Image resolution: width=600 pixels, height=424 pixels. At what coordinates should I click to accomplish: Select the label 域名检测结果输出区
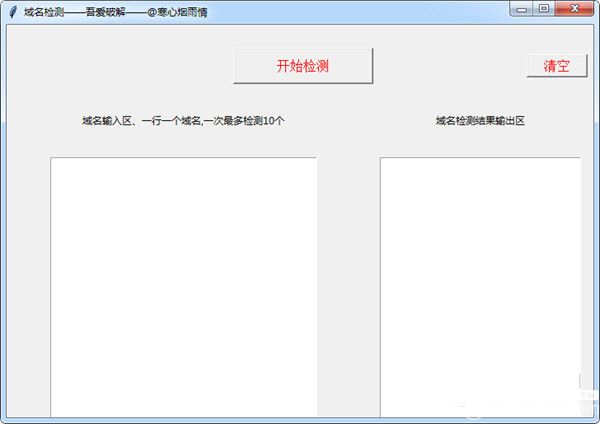pos(480,121)
